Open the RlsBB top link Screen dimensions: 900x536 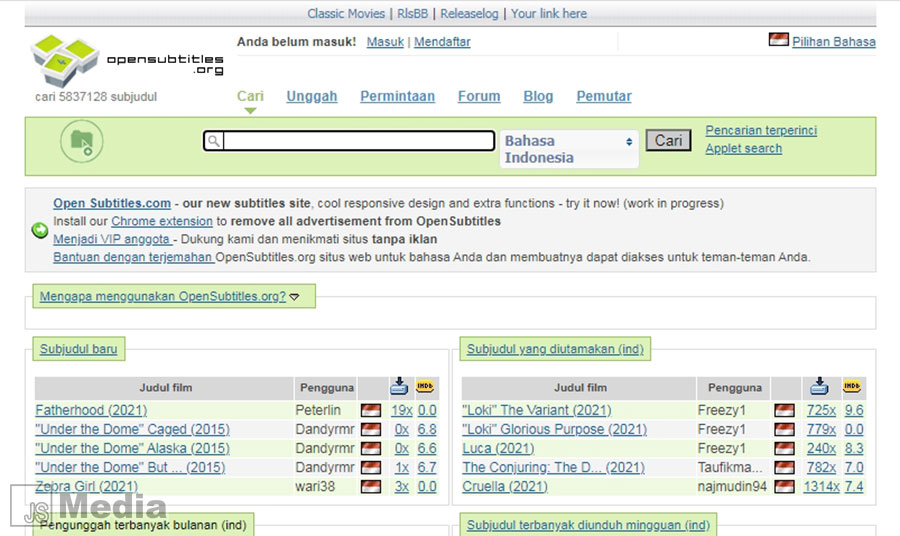(412, 14)
